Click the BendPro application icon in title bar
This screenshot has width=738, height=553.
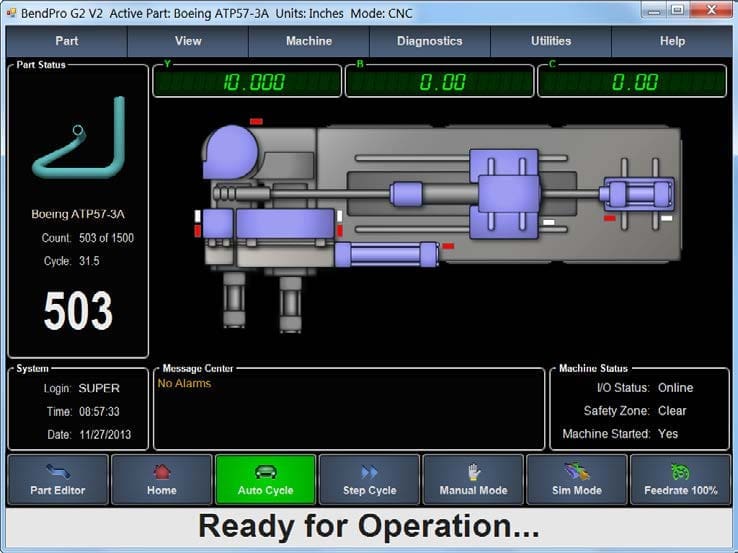point(12,13)
